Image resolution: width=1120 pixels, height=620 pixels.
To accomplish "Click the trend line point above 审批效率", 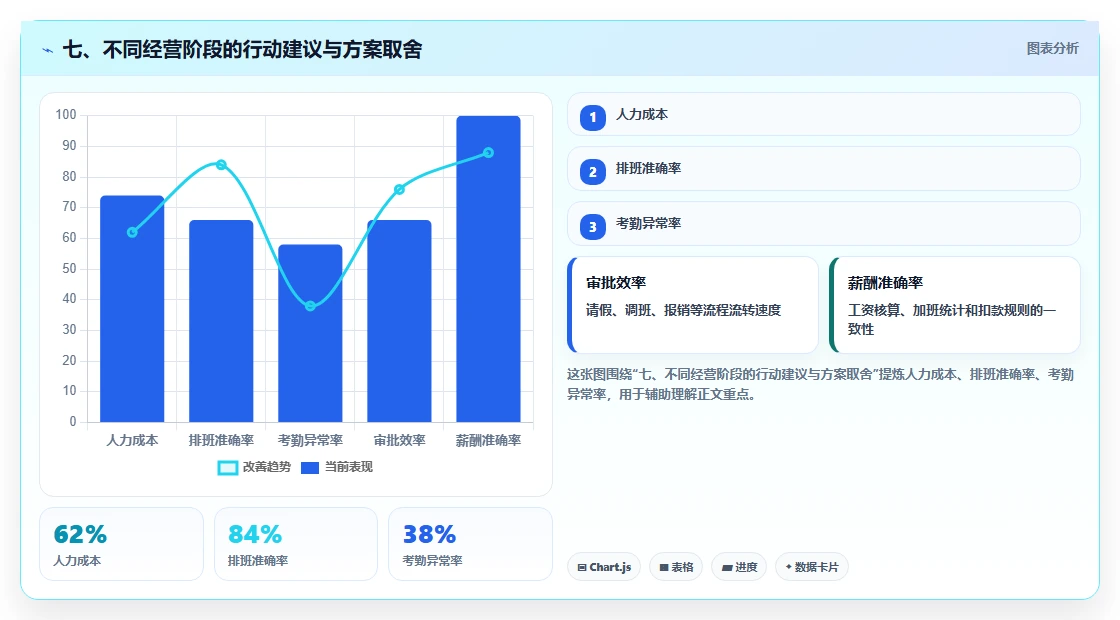I will point(399,189).
